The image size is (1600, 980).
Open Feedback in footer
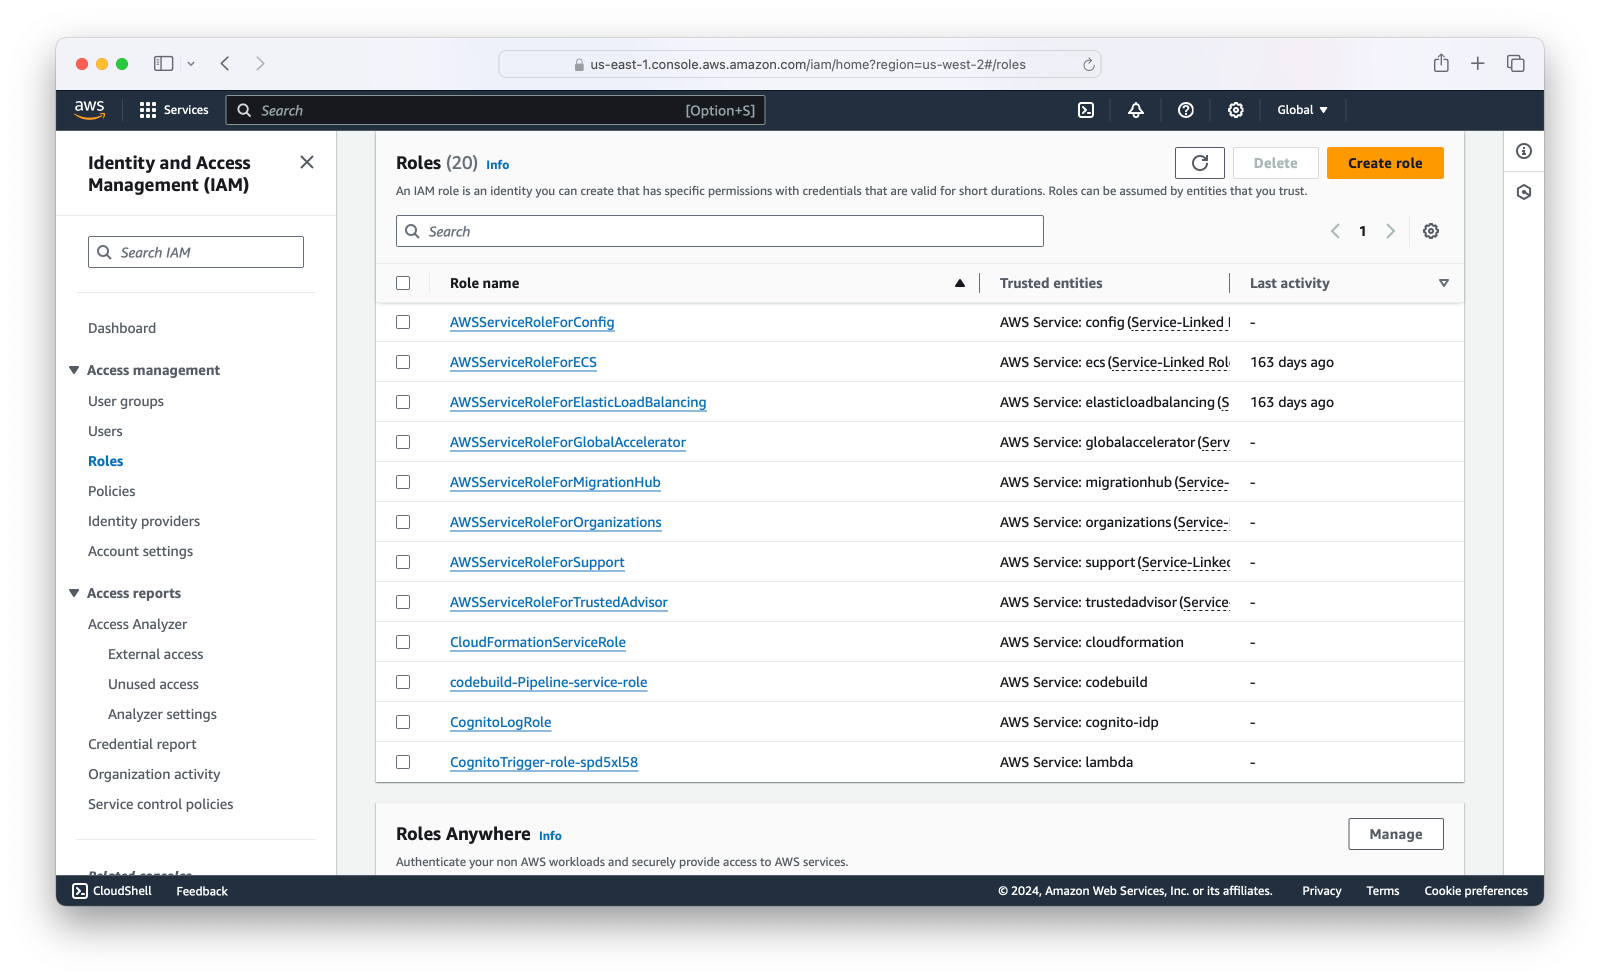202,891
